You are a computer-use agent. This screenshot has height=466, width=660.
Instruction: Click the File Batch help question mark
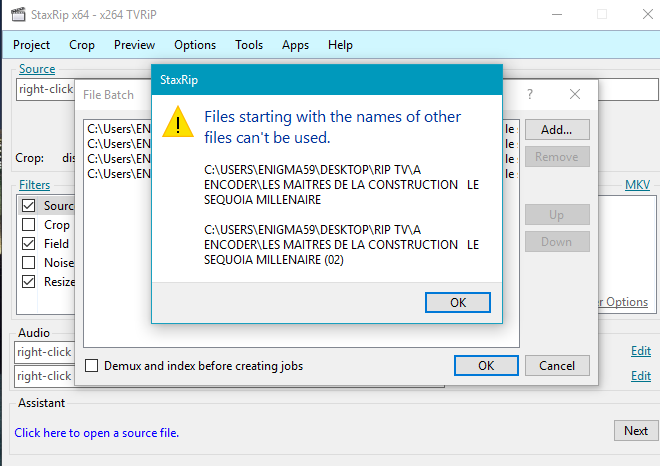coord(530,94)
